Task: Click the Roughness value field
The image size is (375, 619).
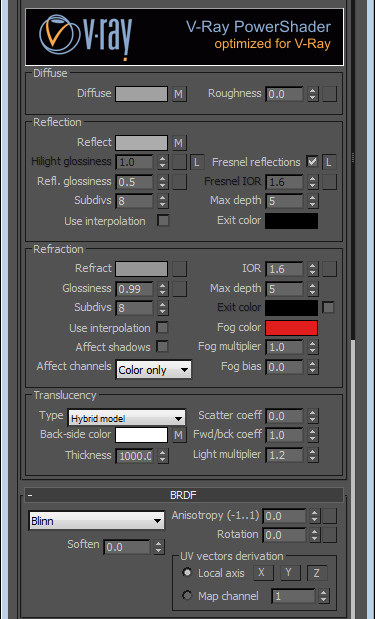Action: 284,94
